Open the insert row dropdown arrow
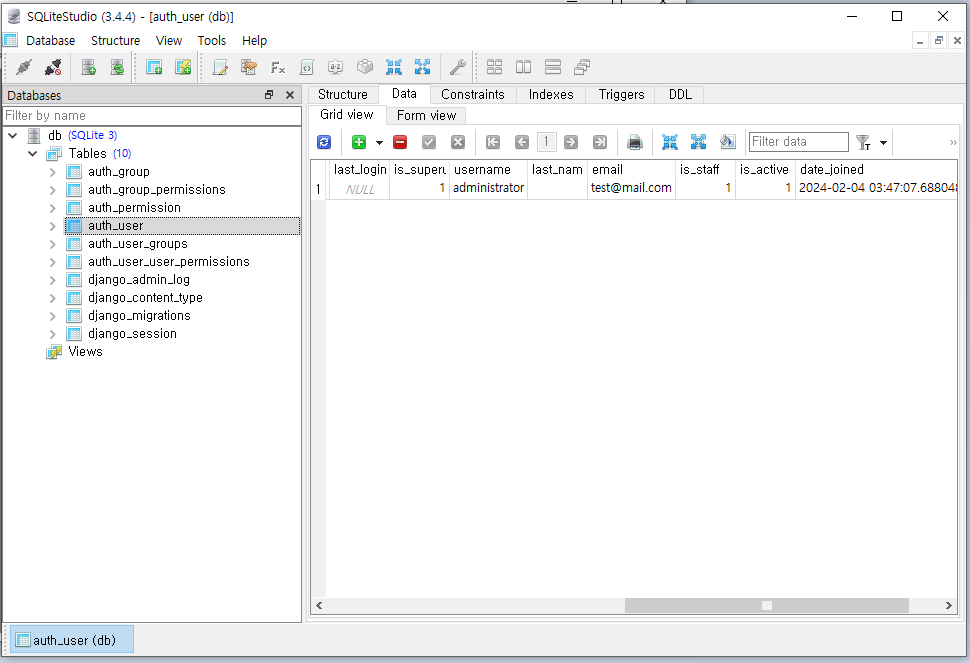Screen dimensions: 970x663 tap(379, 143)
